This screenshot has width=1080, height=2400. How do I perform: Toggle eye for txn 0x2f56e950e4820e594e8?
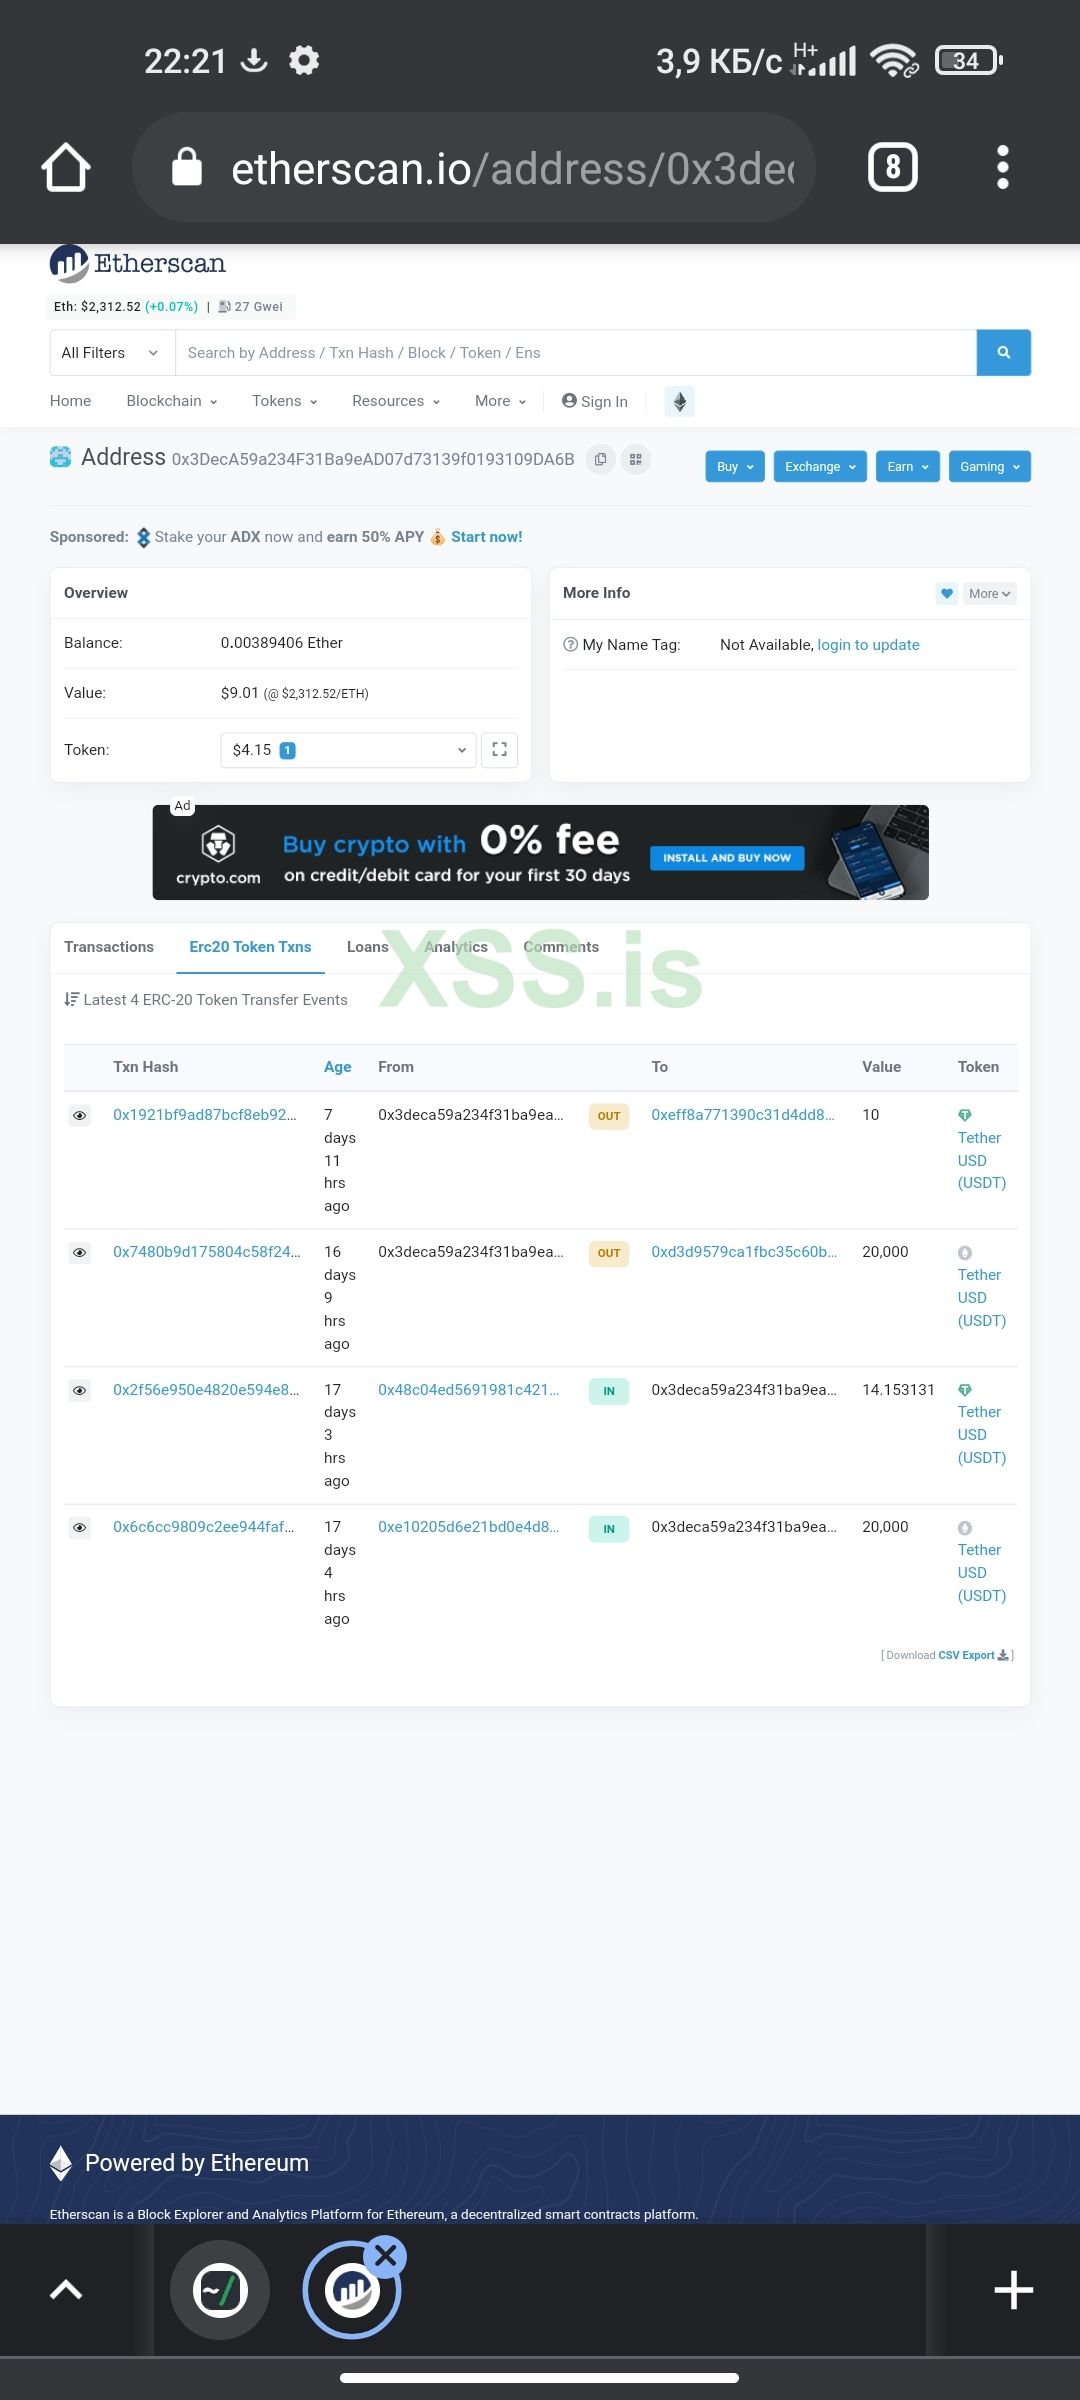click(79, 1390)
